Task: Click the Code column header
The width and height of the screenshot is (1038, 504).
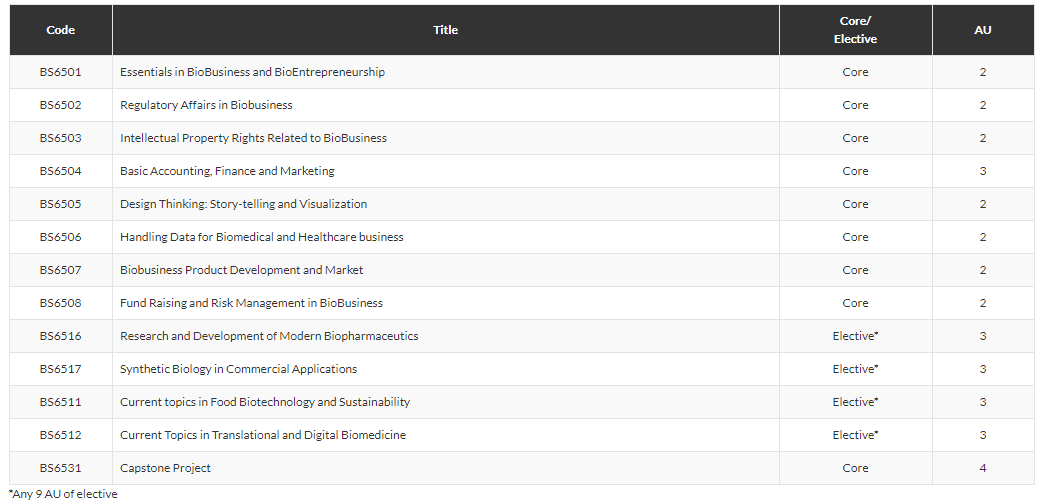Action: pos(61,30)
